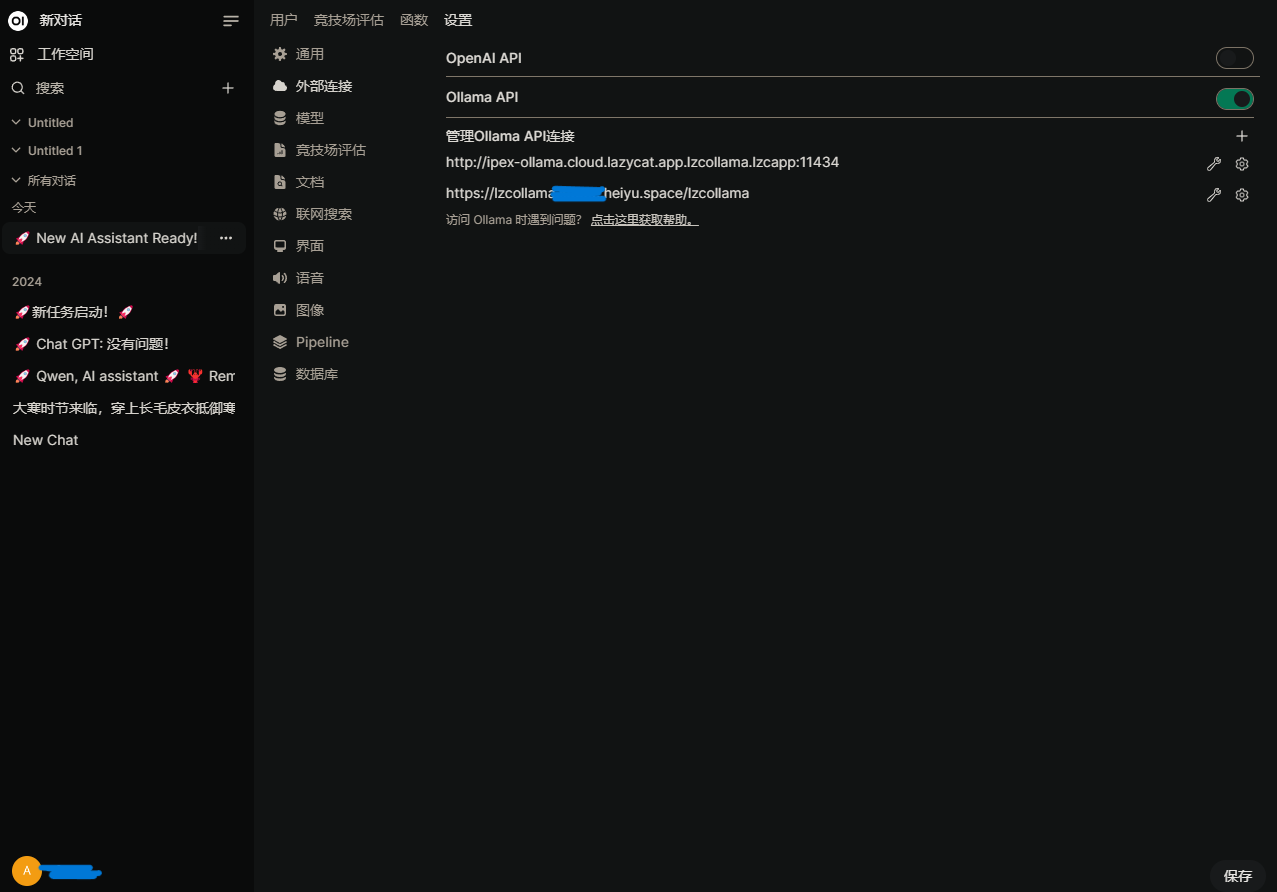Open the three-dots menu for New AI Assistant Ready
Screen dimensions: 1277x892
point(226,238)
